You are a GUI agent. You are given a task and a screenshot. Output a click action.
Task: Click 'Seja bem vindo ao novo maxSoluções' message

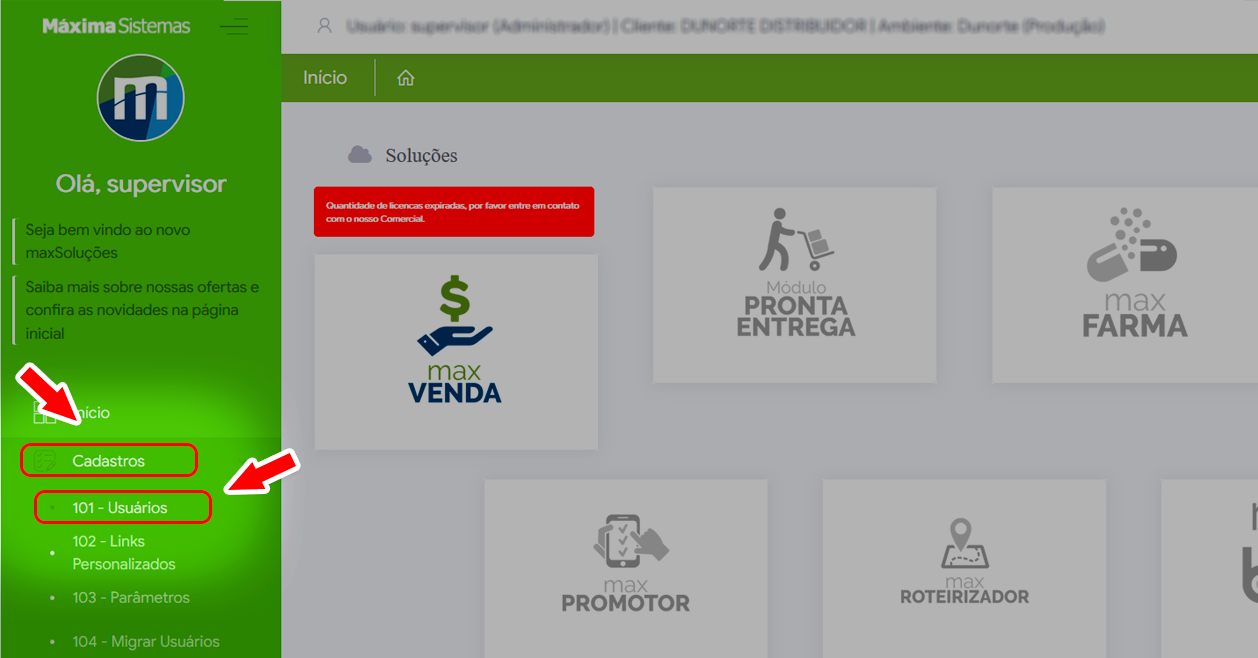108,241
